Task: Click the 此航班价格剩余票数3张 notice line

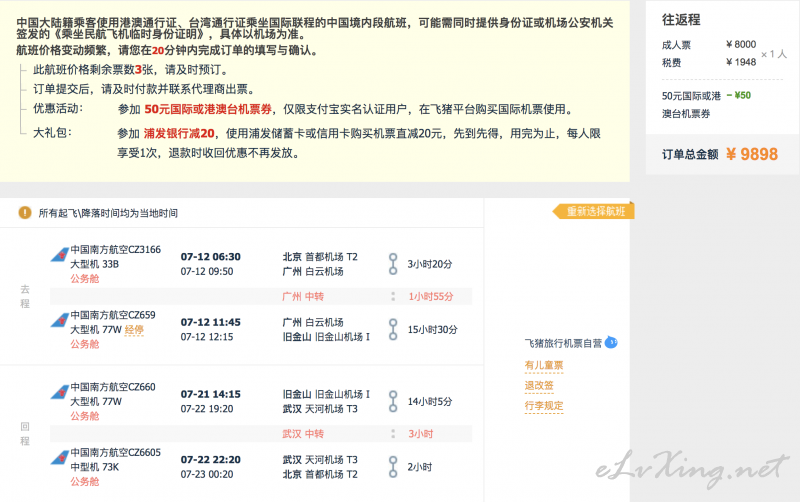Action: click(x=131, y=70)
